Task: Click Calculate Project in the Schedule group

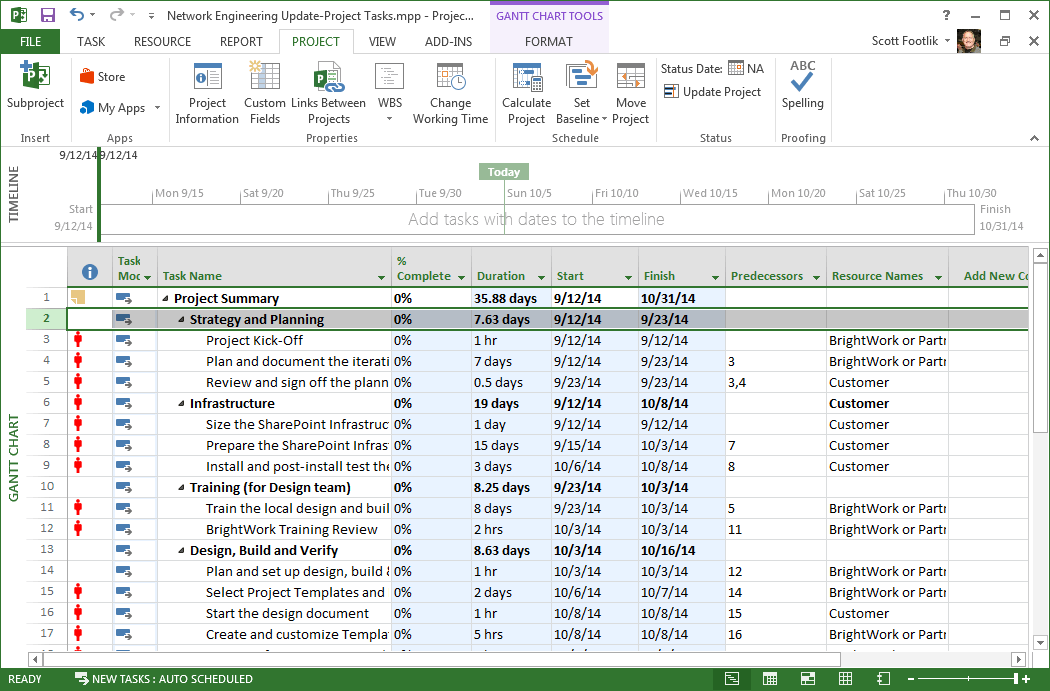Action: coord(526,91)
